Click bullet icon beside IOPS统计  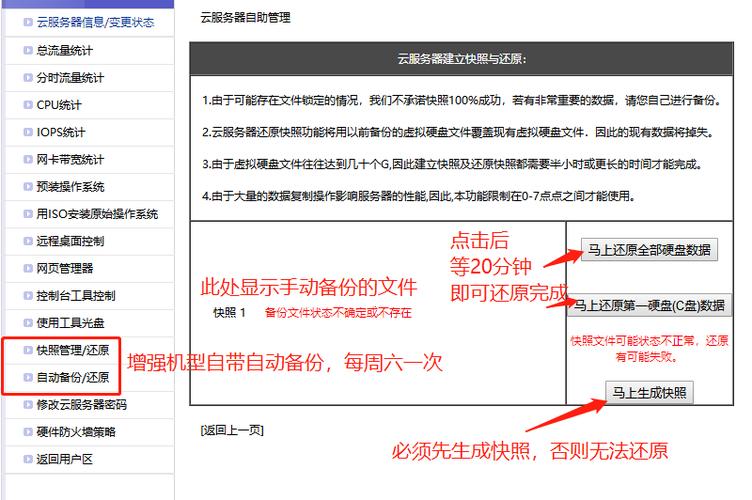(28, 132)
